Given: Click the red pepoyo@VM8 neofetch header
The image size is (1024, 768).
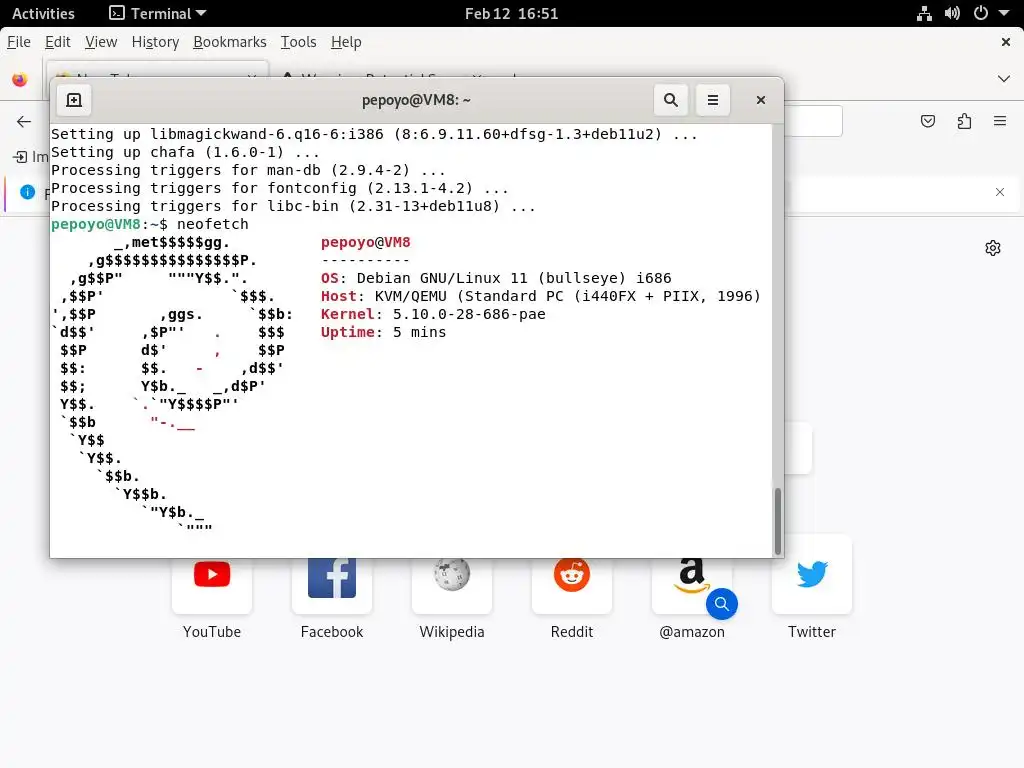Looking at the screenshot, I should click(x=366, y=242).
